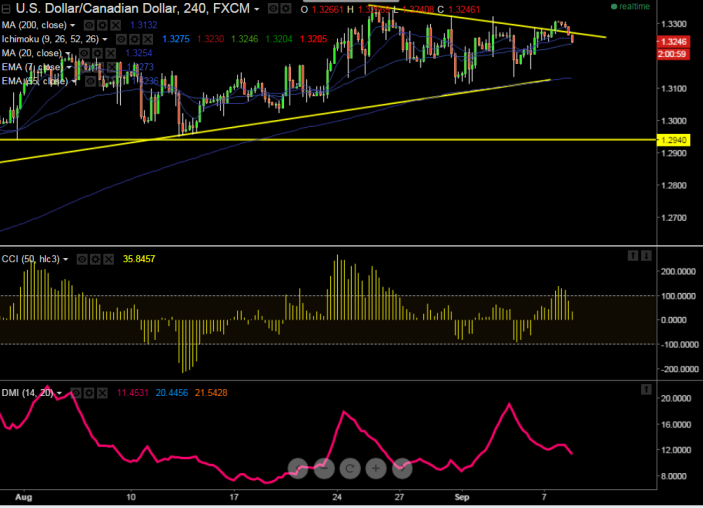Screen dimensions: 703x508
Task: Open CCI indicator settings gear
Action: (x=95, y=259)
